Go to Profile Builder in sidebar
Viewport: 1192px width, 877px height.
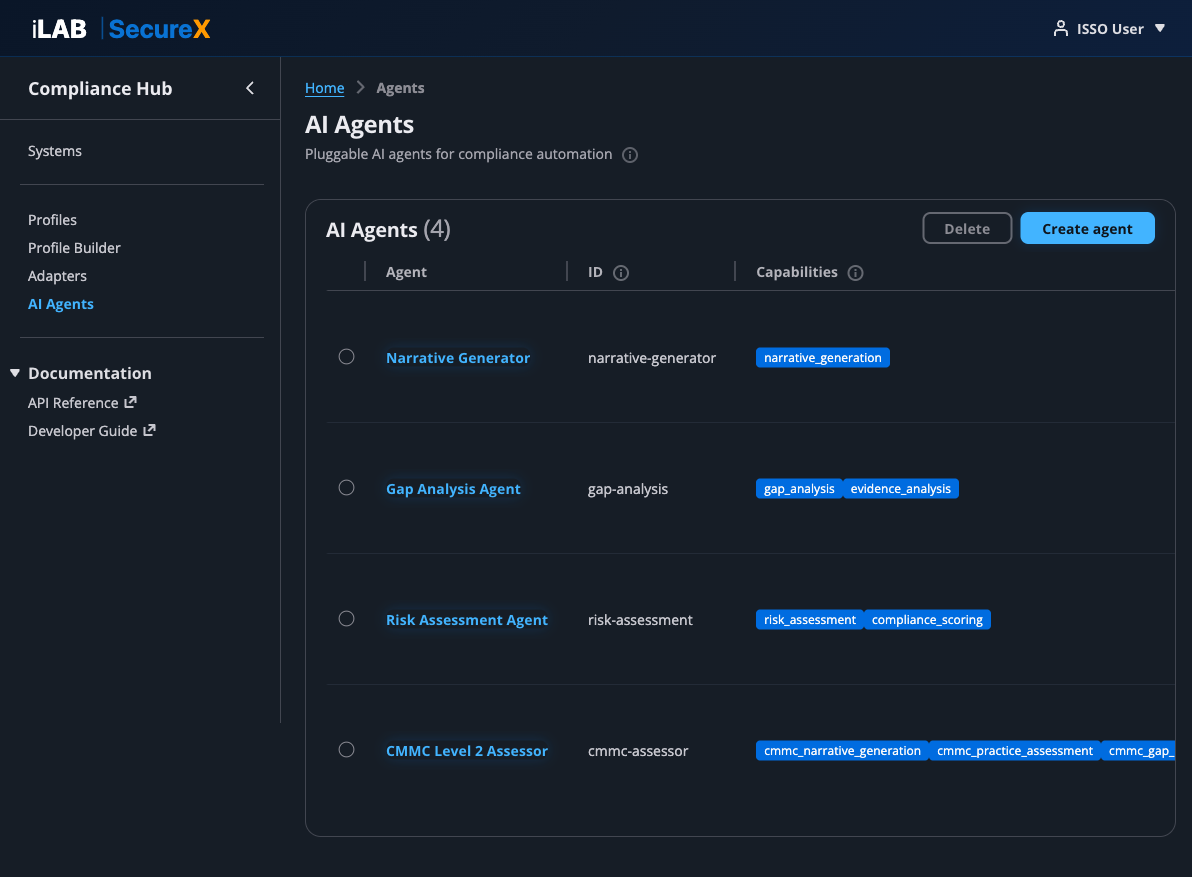[74, 248]
